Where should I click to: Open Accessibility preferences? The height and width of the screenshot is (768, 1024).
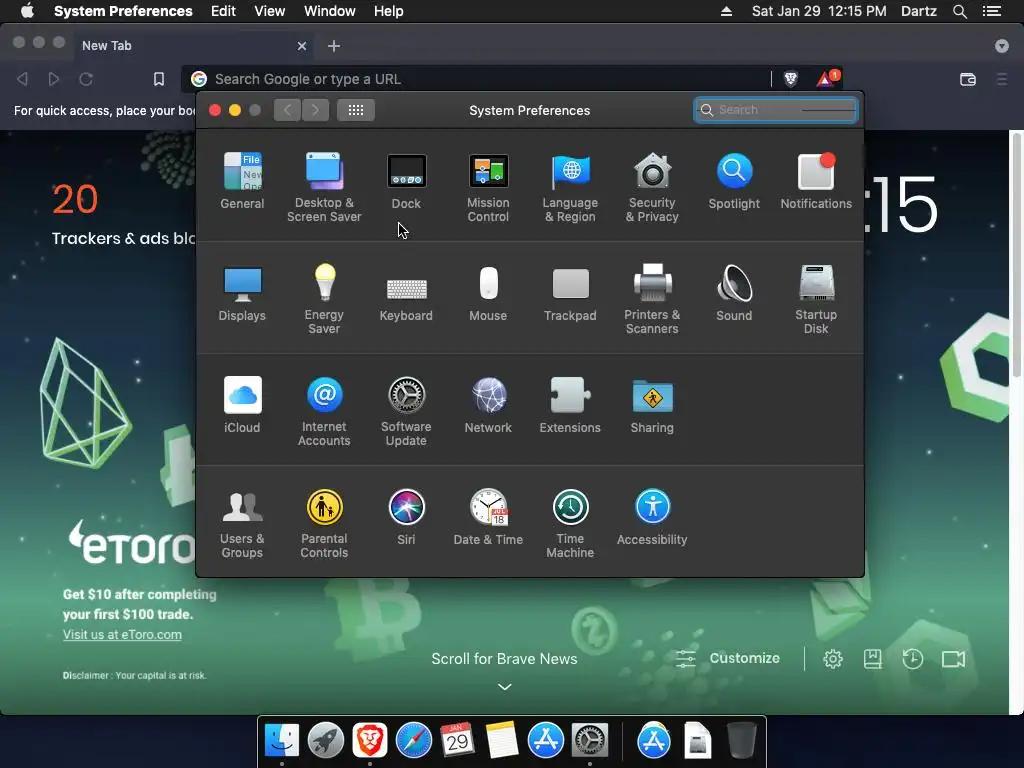652,517
